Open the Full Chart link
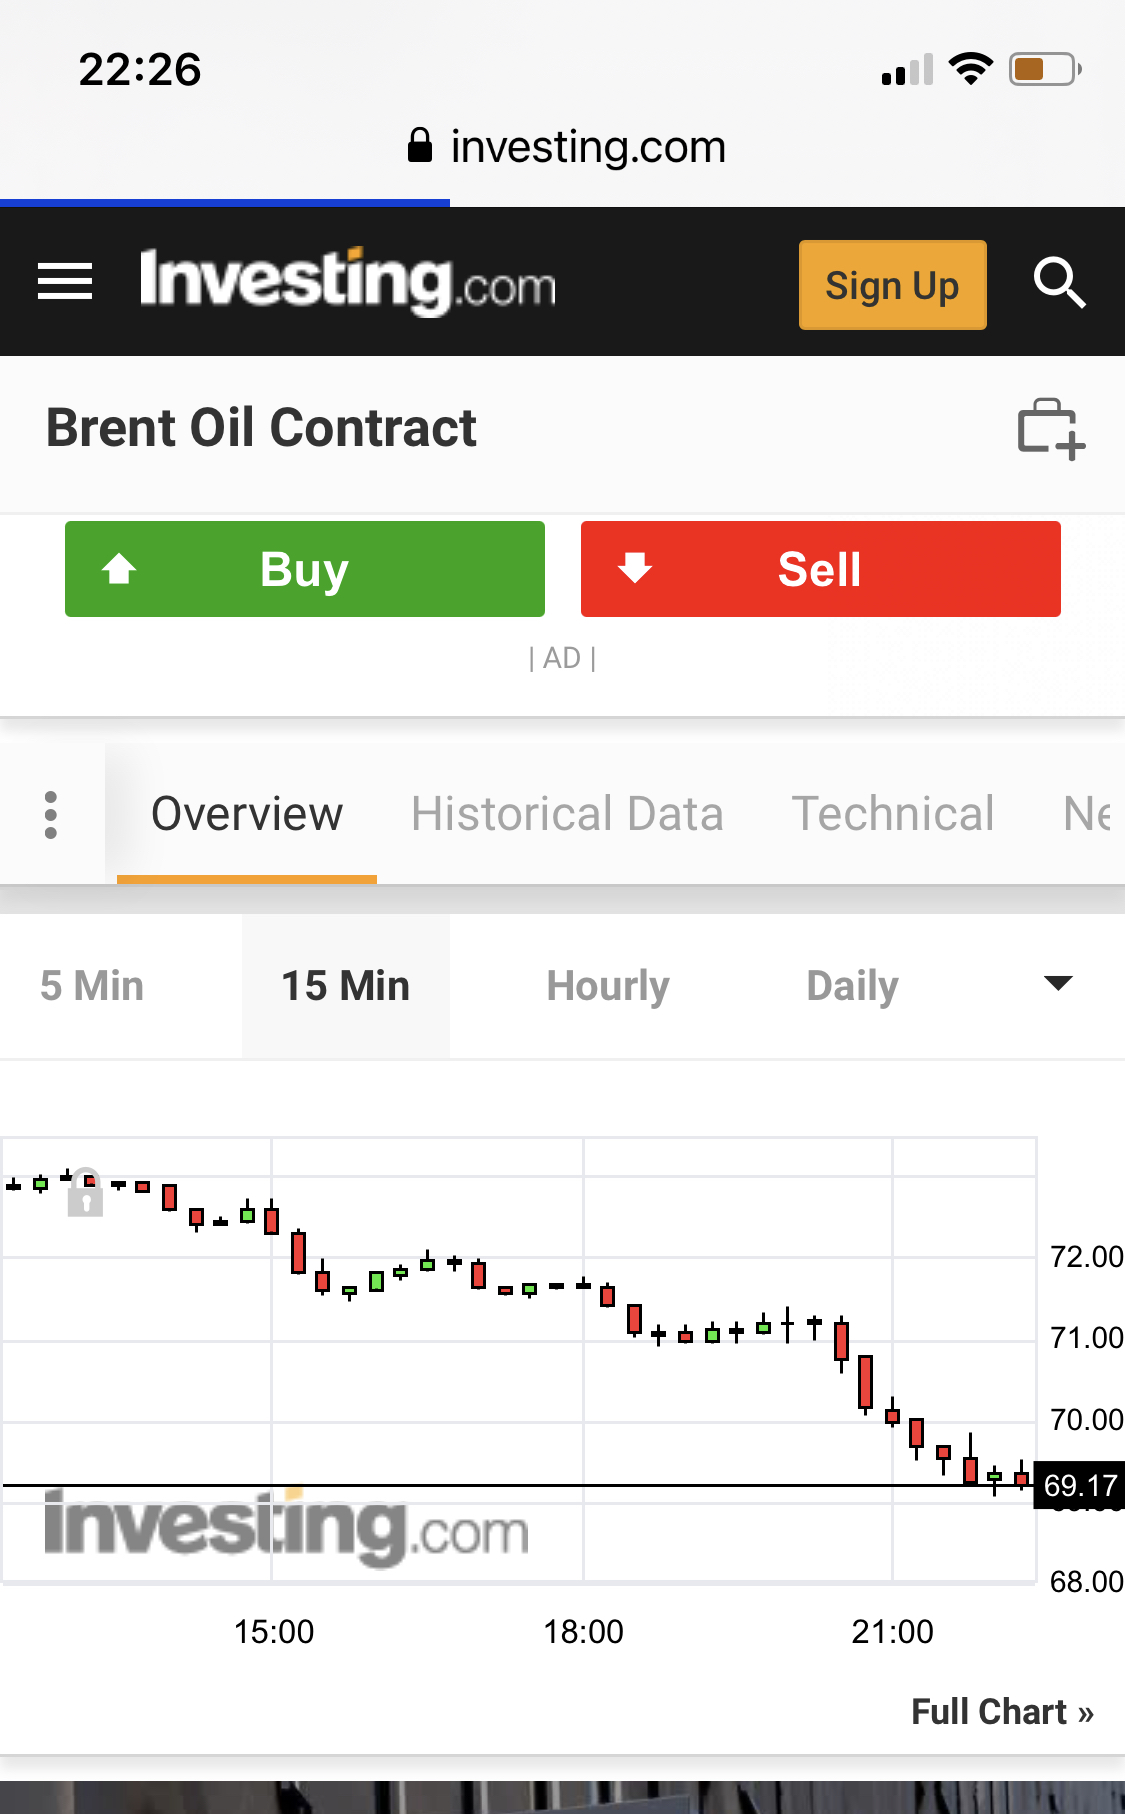1125x1814 pixels. (1001, 1712)
